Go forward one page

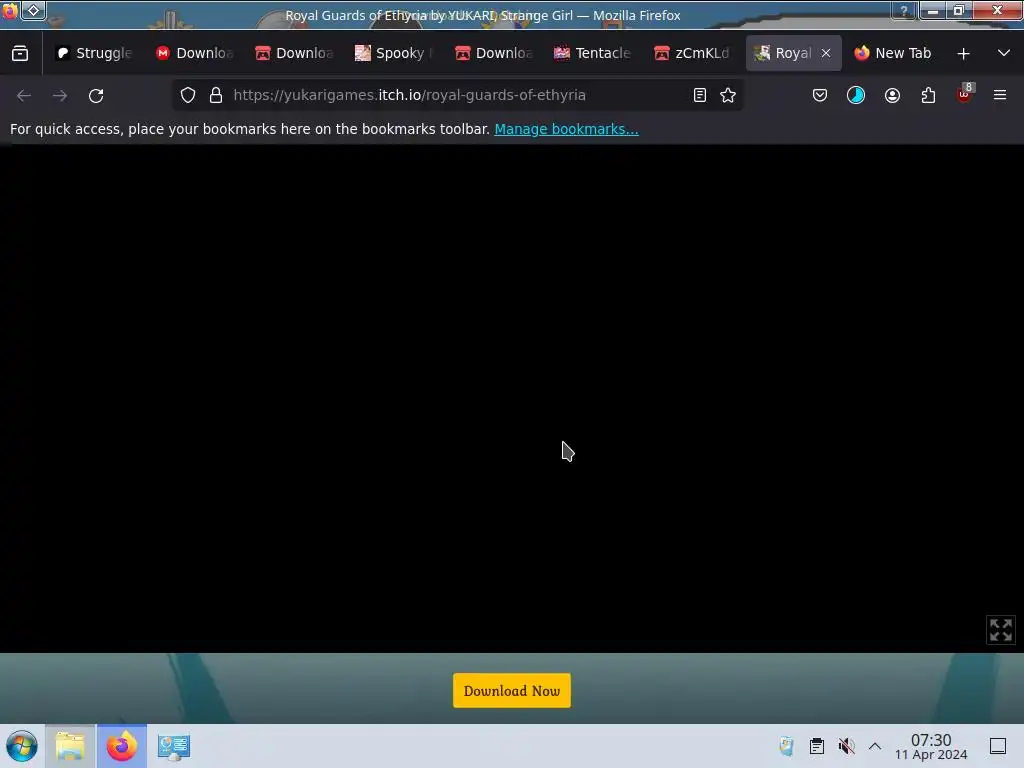click(x=60, y=95)
